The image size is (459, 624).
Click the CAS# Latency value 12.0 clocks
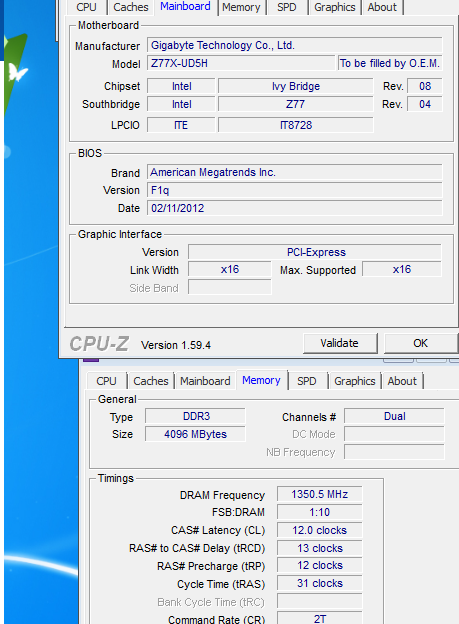tap(320, 530)
